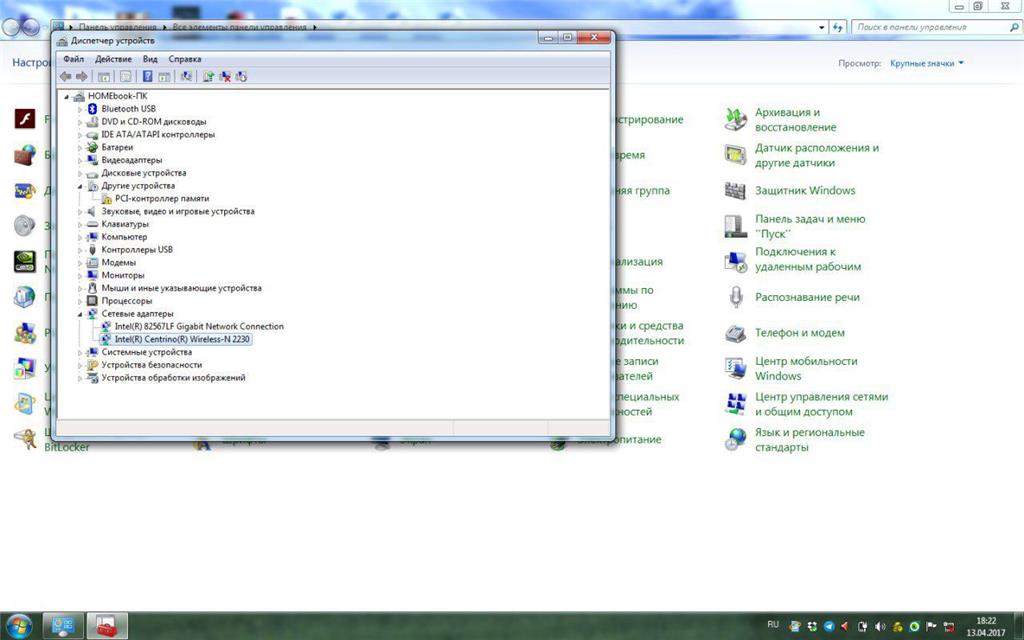Open Архивация и восстановление in Control Panel
The image size is (1024, 640).
click(x=795, y=120)
